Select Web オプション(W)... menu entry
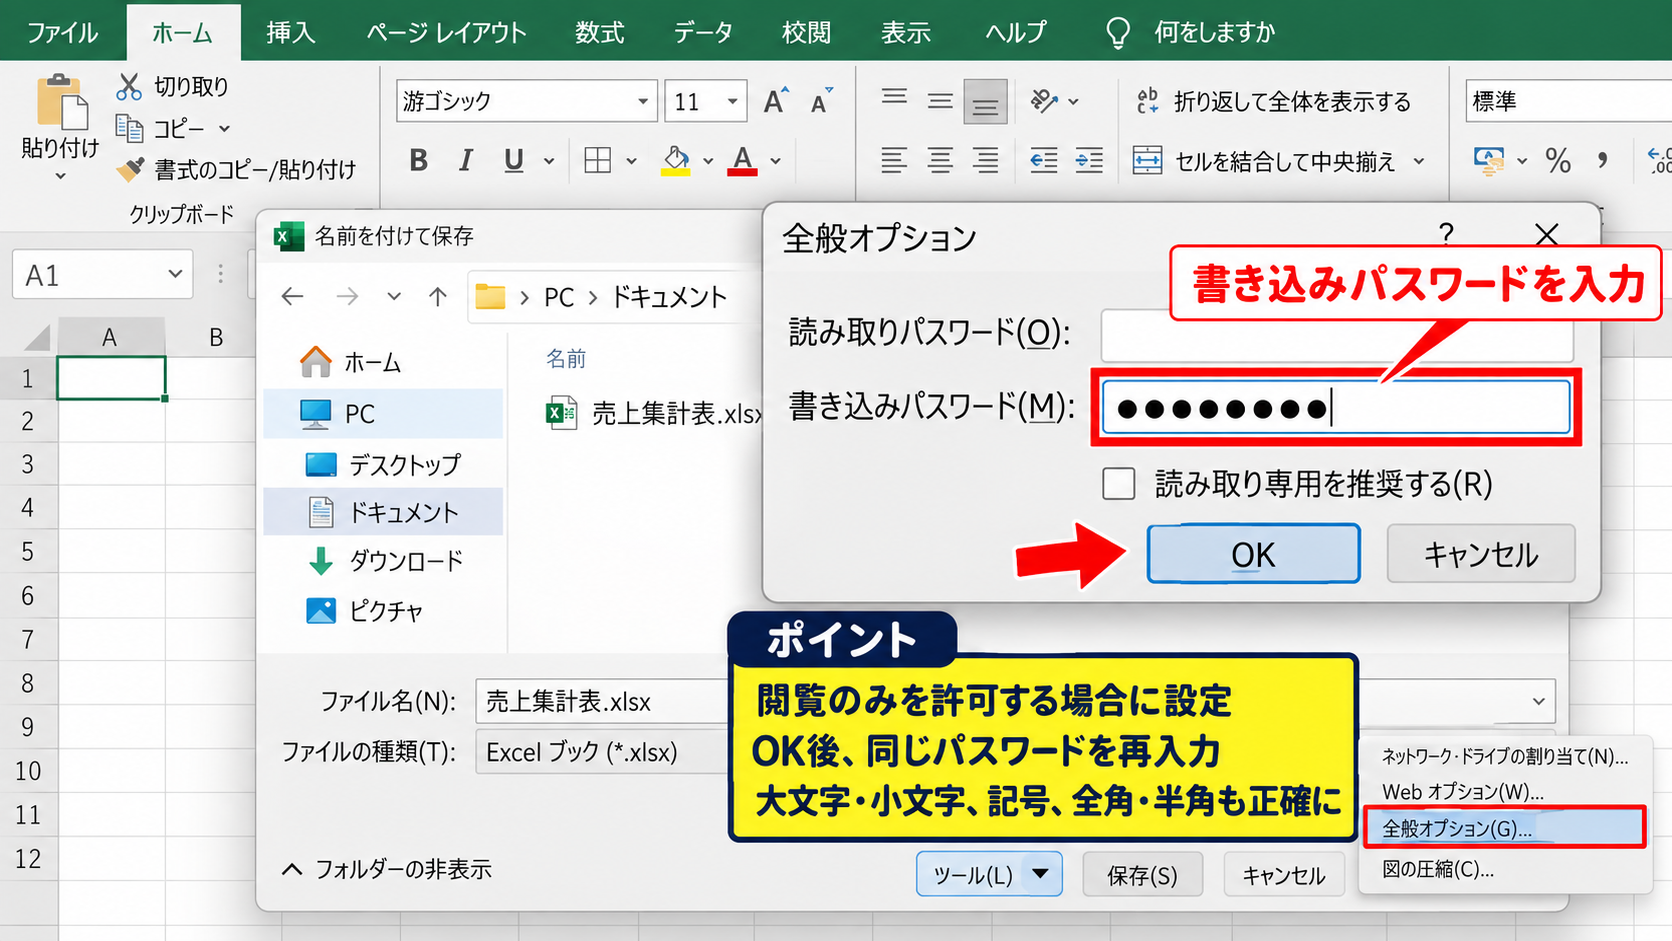 click(x=1462, y=791)
